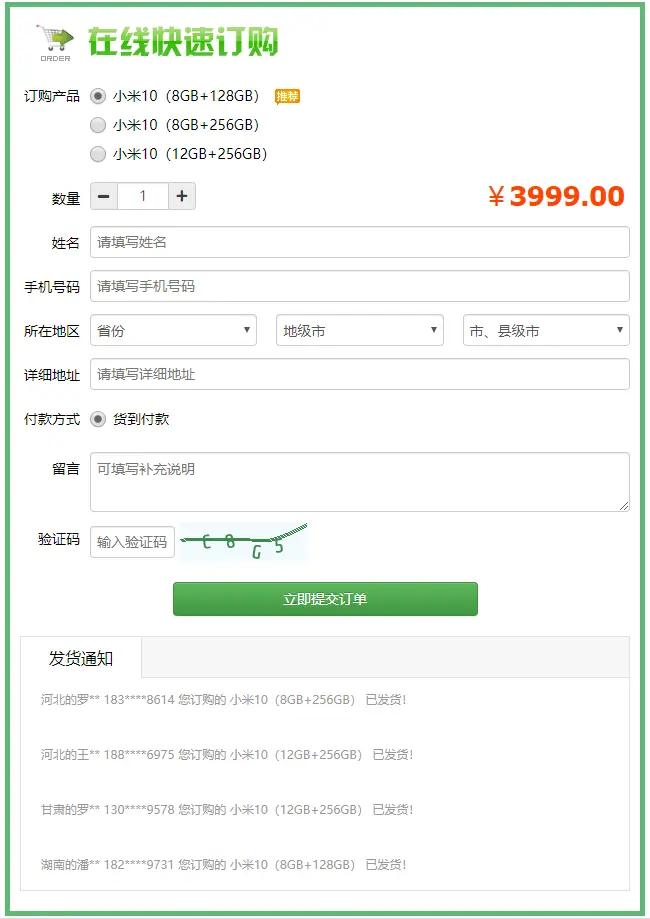Click the minus icon to decrease quantity

[103, 196]
